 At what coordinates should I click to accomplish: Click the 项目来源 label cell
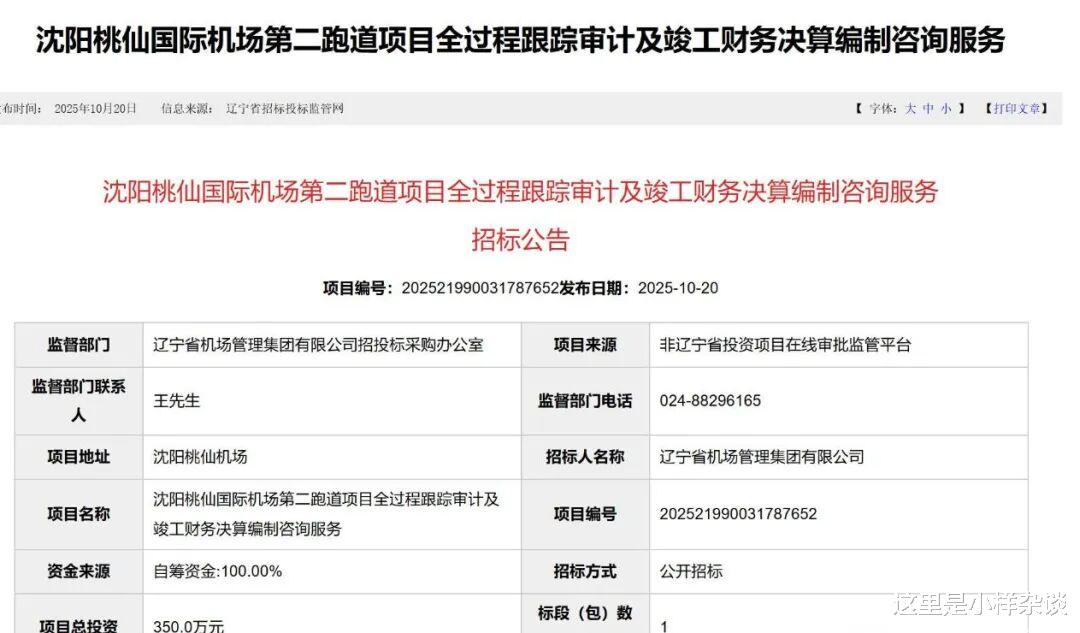click(585, 344)
